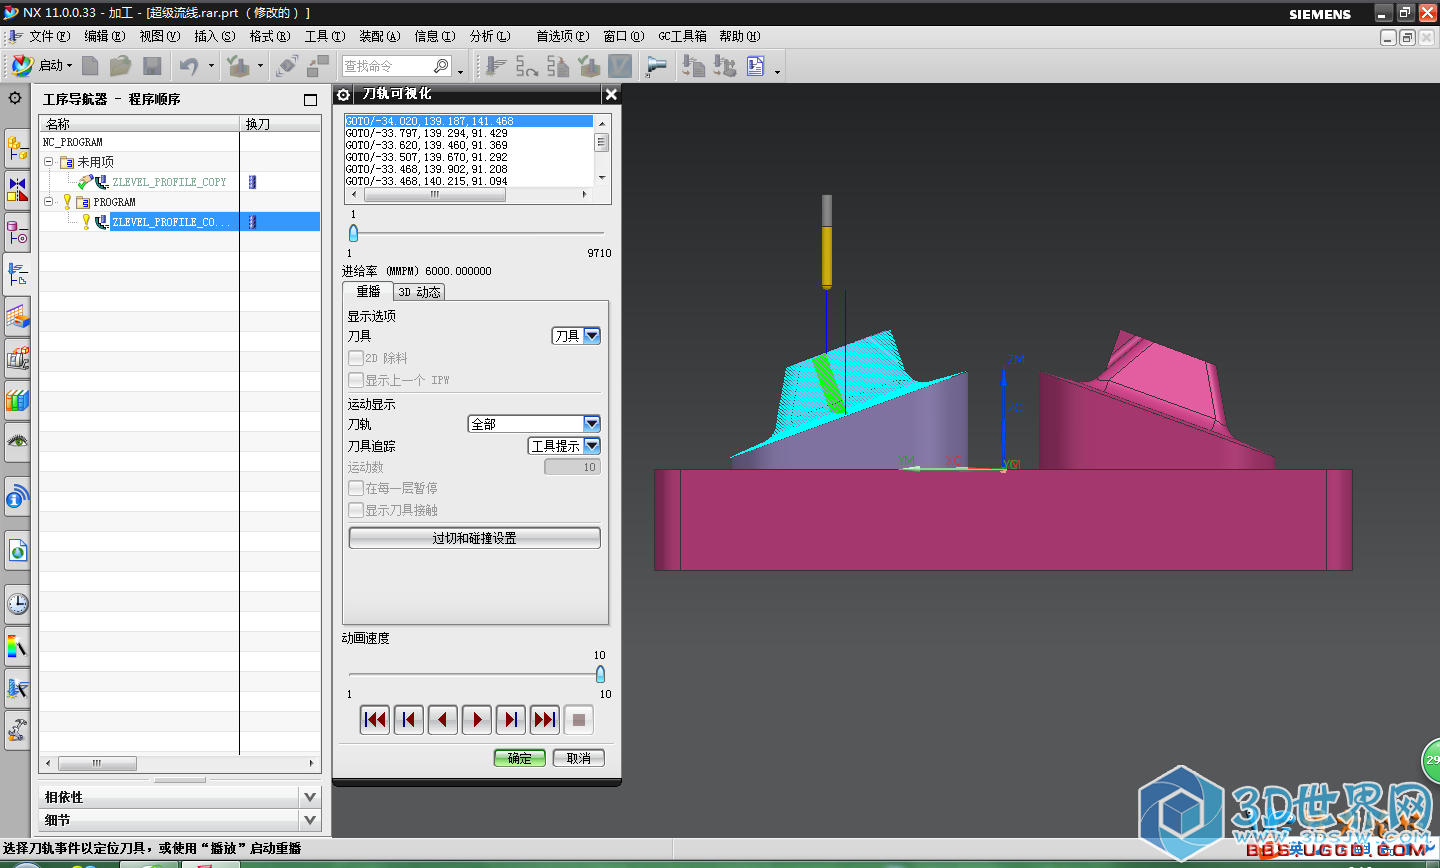Open the Part Navigator sidebar tab

(x=17, y=232)
